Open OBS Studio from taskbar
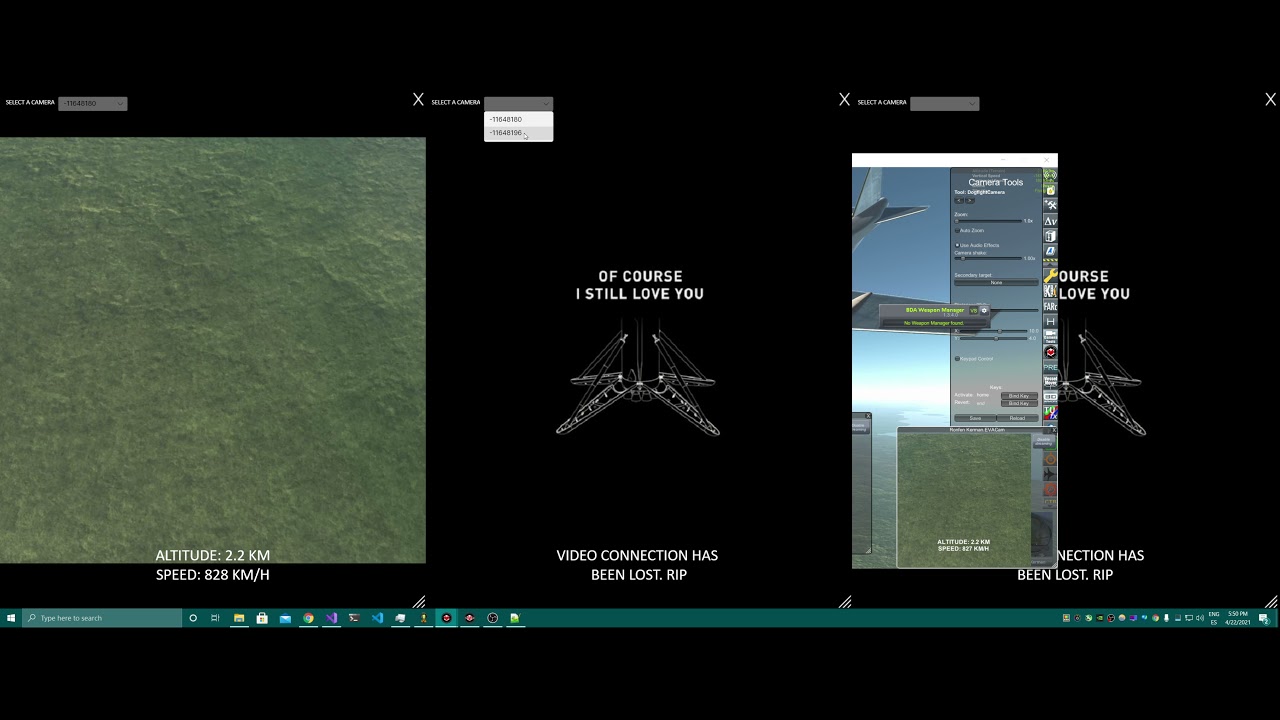Image resolution: width=1280 pixels, height=720 pixels. pos(492,618)
